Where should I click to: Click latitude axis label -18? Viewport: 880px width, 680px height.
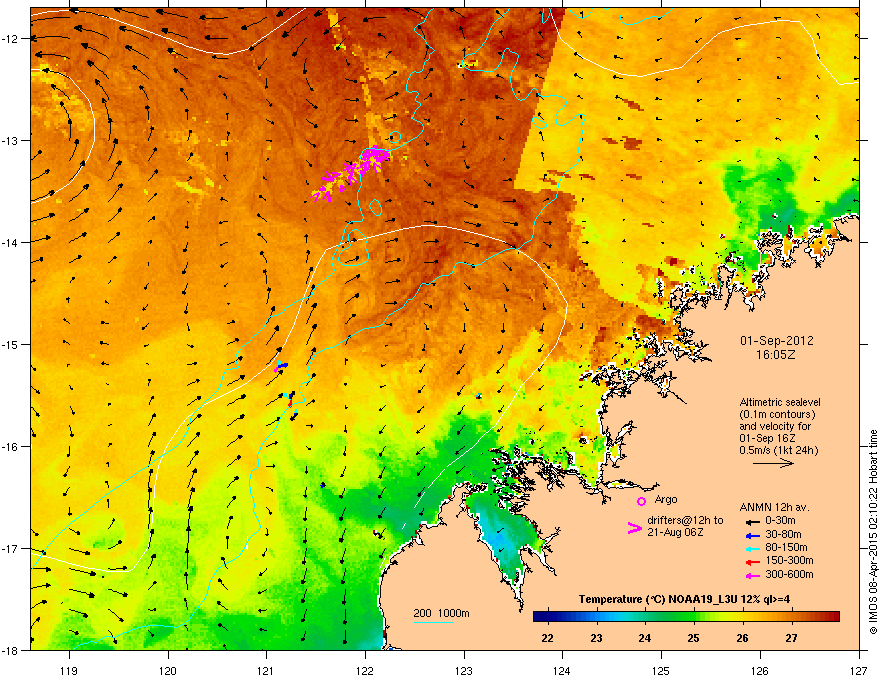[x=11, y=650]
